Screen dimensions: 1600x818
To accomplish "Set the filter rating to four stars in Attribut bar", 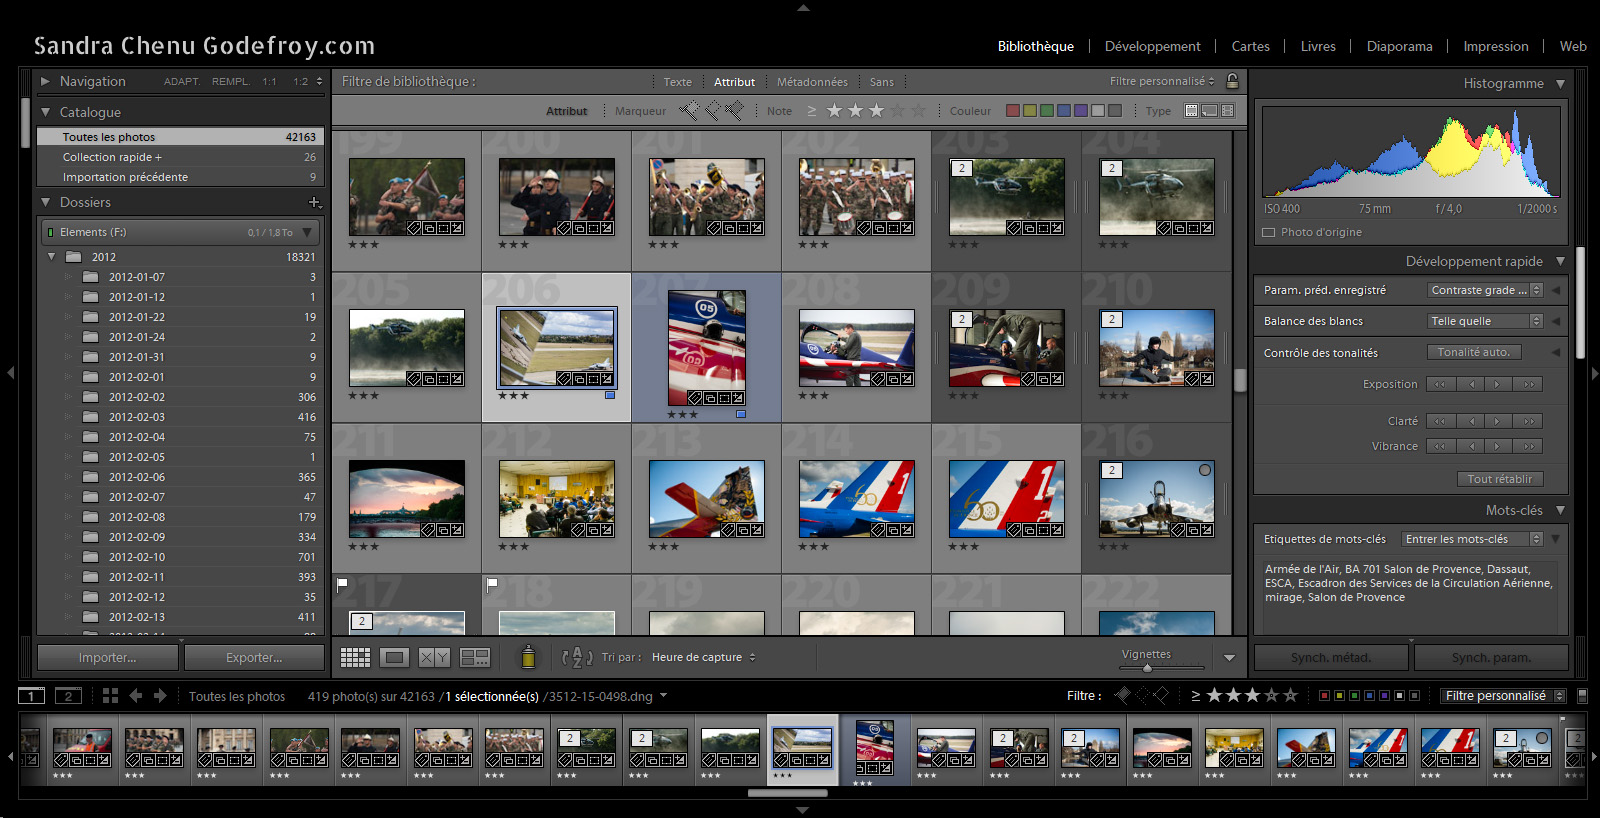I will tap(898, 110).
